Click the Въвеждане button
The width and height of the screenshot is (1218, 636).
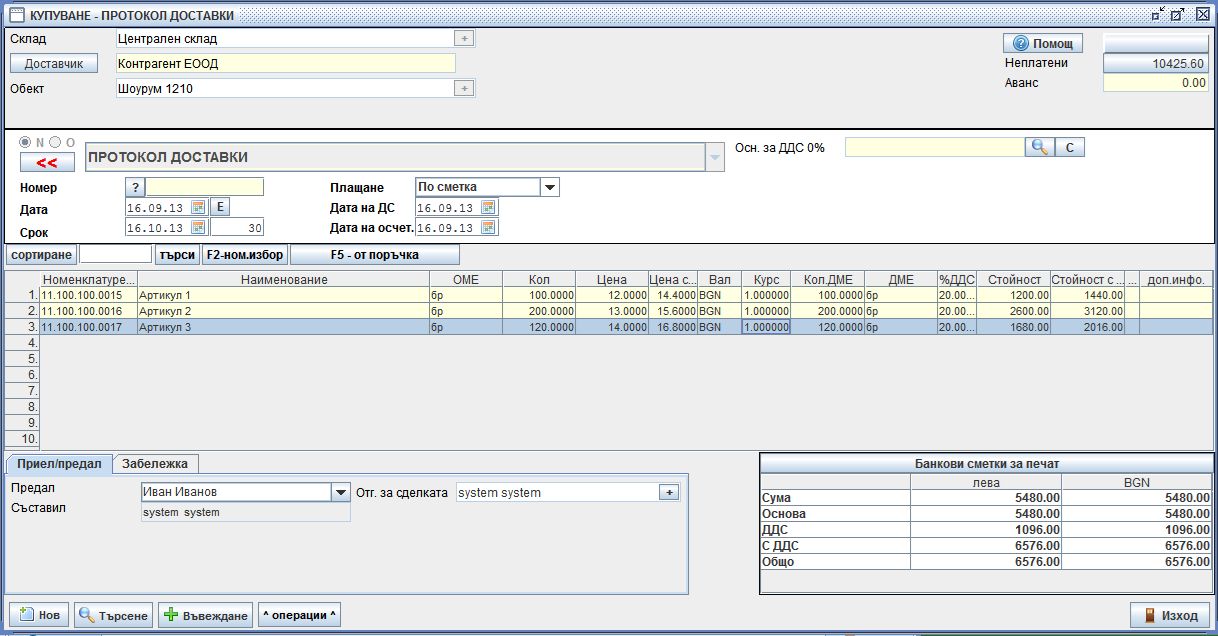205,615
